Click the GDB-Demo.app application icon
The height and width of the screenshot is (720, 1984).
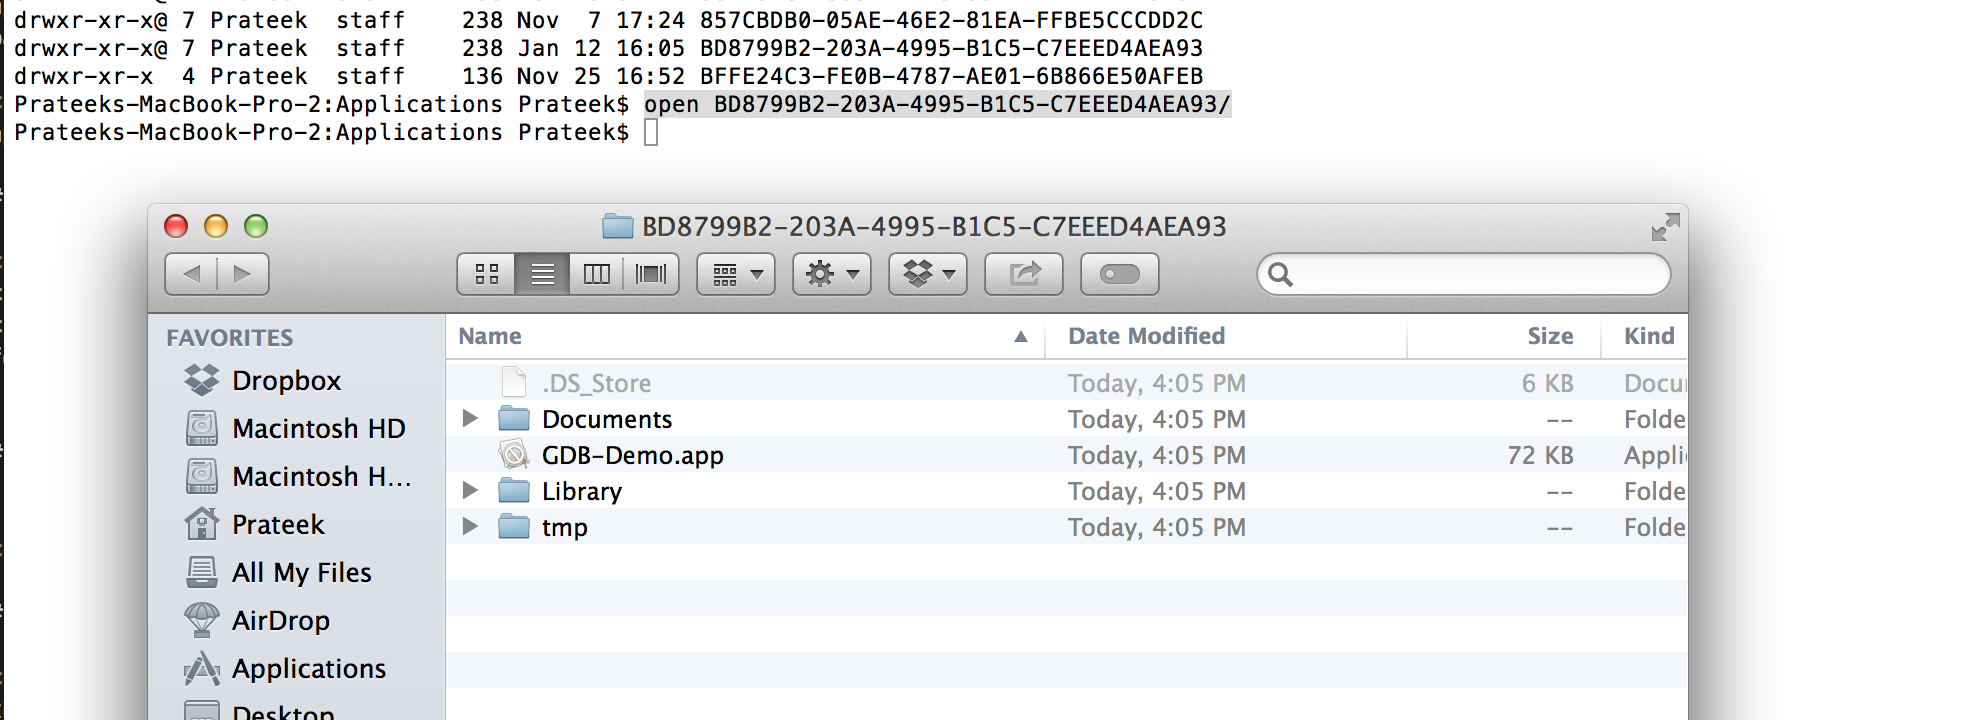(514, 455)
